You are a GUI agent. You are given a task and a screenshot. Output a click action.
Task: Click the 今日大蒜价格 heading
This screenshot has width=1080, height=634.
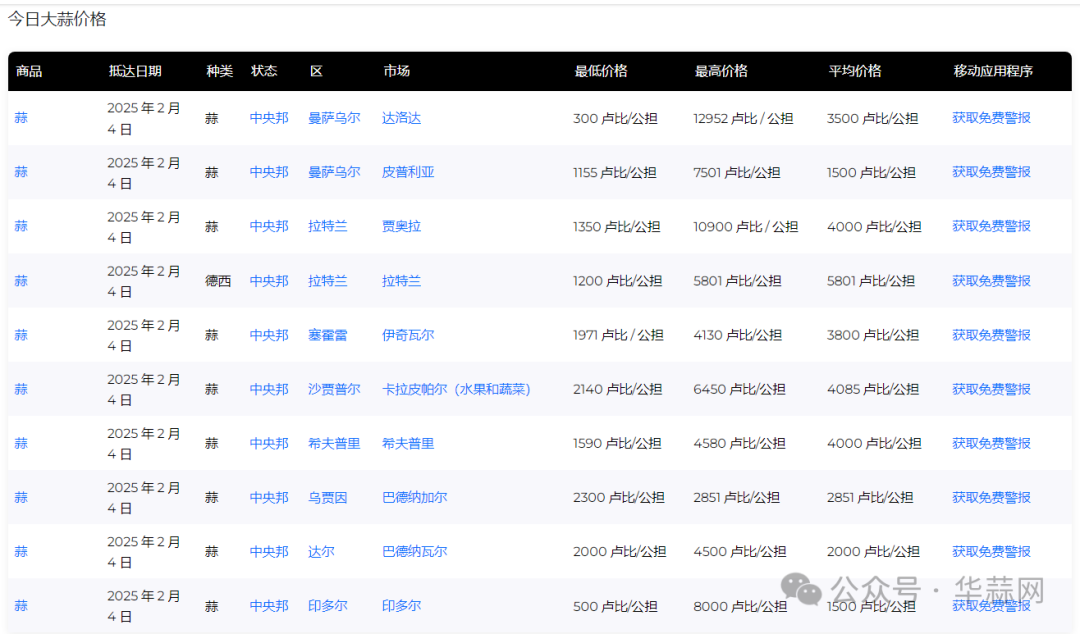point(57,19)
